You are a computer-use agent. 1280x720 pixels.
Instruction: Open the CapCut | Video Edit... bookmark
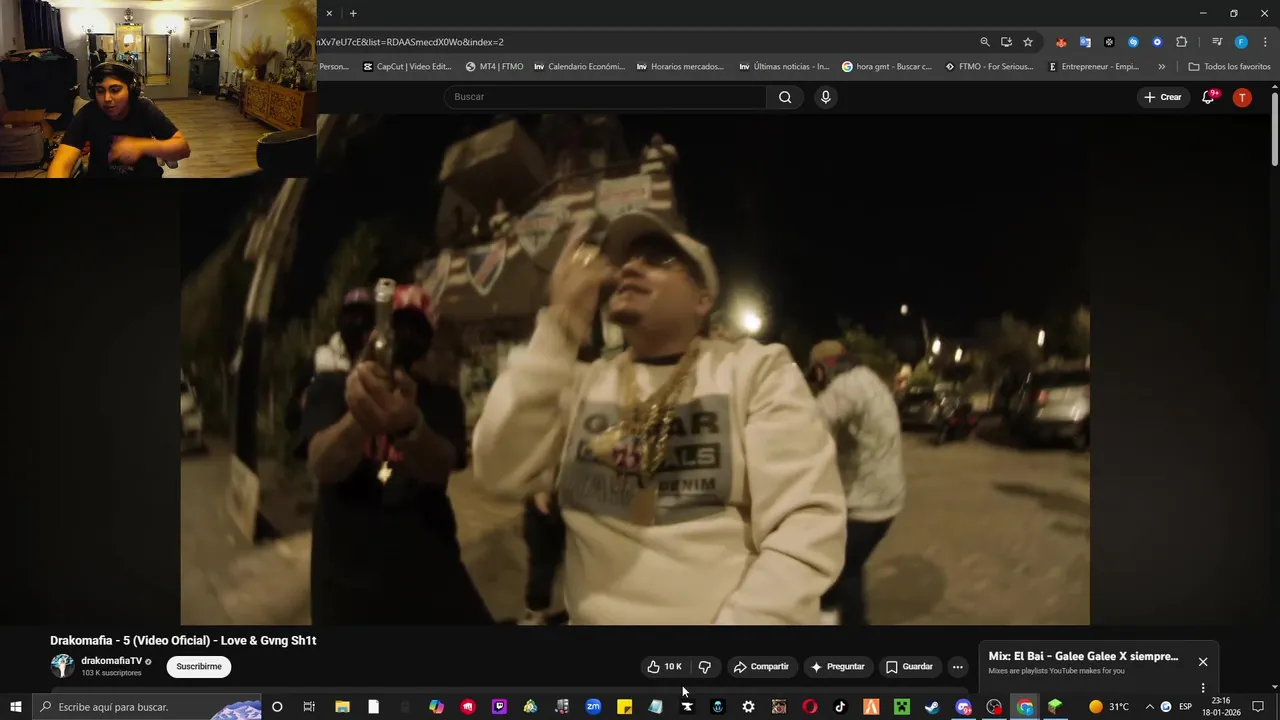pyautogui.click(x=407, y=67)
